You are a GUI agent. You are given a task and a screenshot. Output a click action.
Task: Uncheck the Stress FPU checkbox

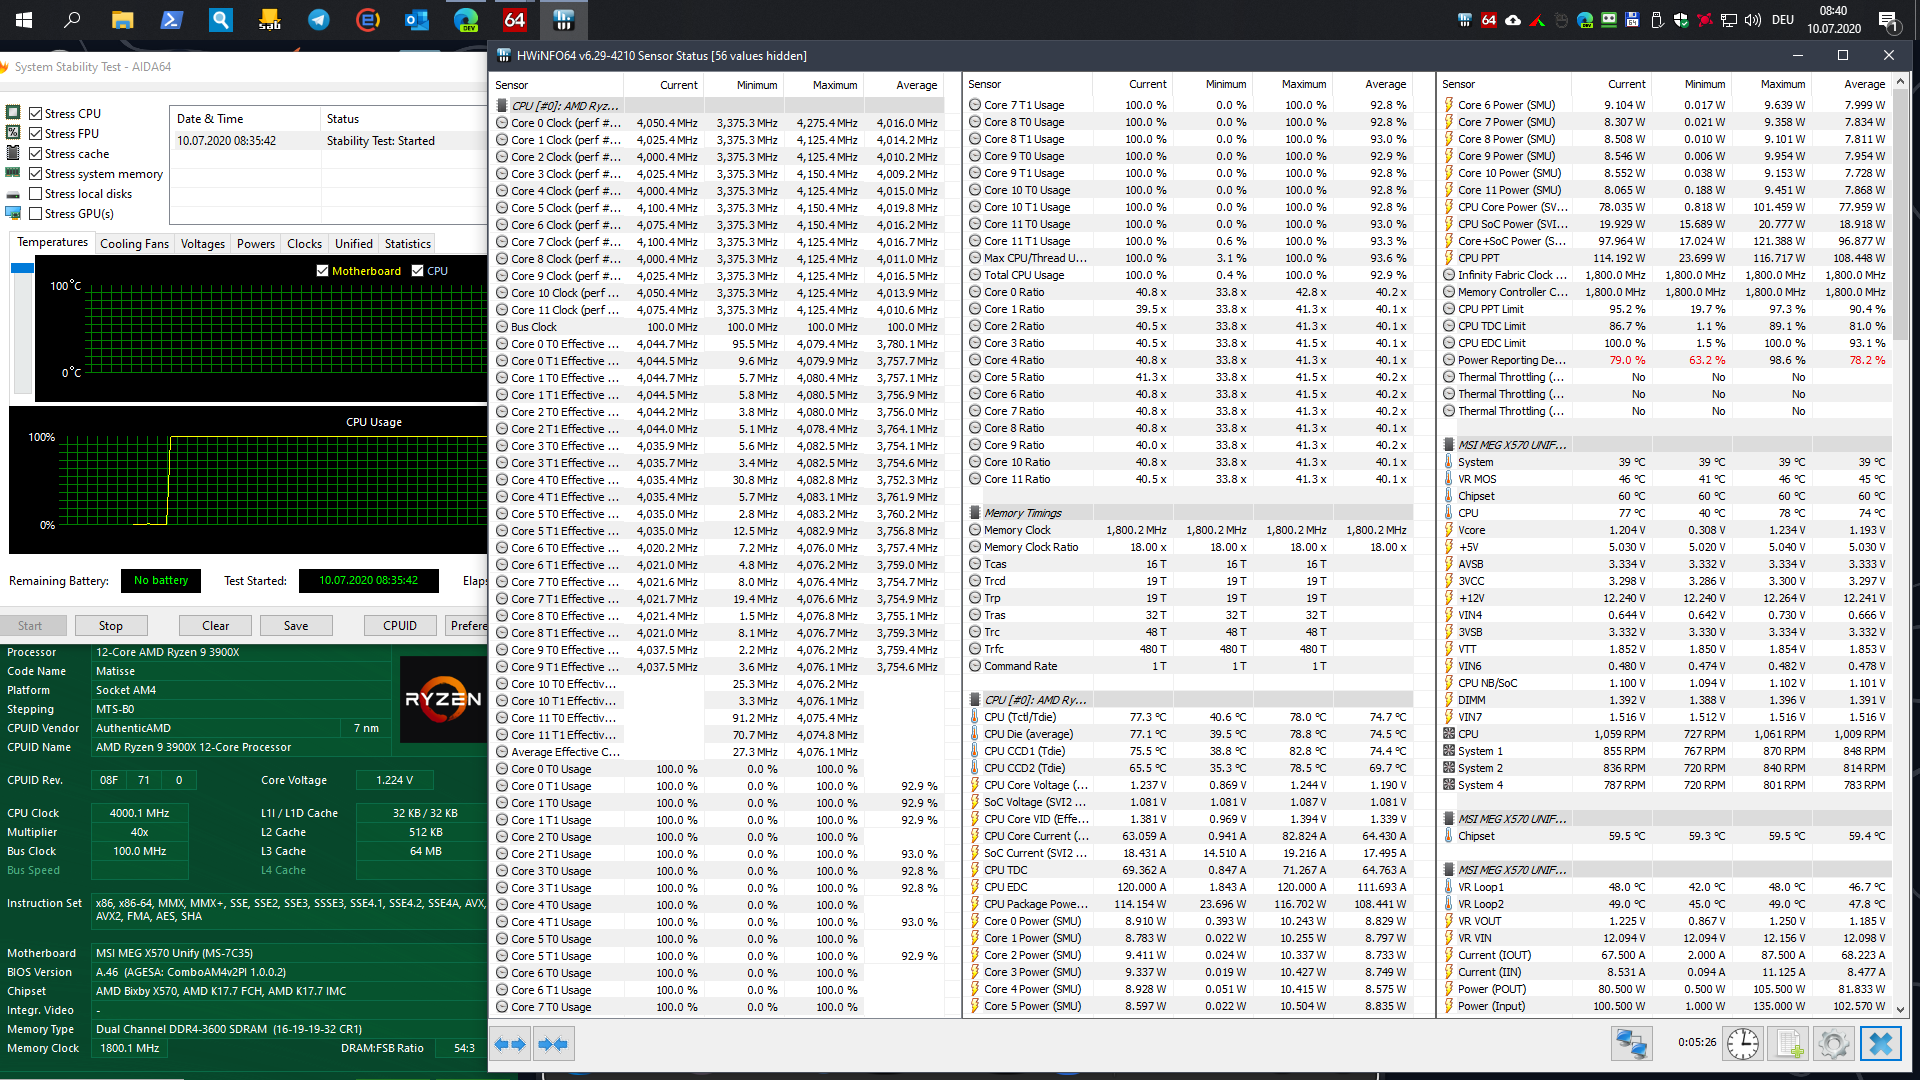pyautogui.click(x=36, y=134)
